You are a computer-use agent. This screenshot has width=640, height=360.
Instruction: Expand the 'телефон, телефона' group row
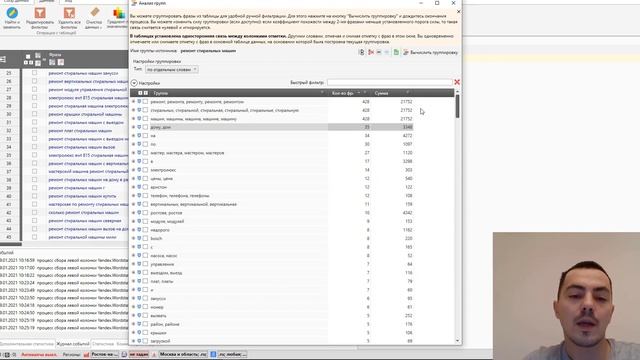133,196
